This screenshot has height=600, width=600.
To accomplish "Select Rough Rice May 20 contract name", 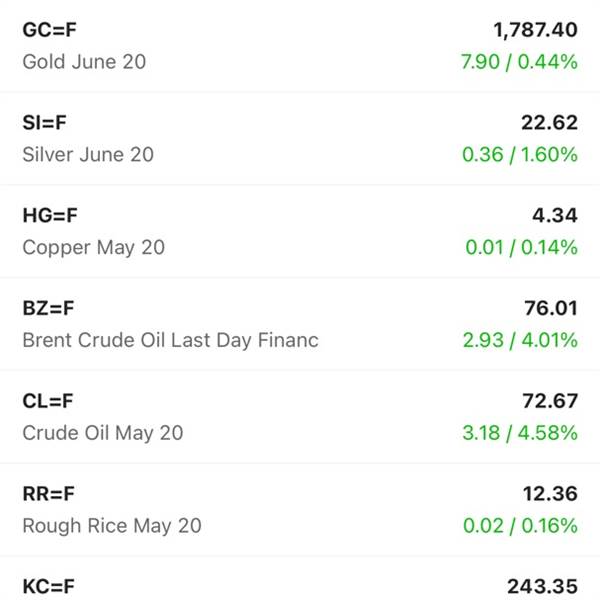I will coord(112,526).
